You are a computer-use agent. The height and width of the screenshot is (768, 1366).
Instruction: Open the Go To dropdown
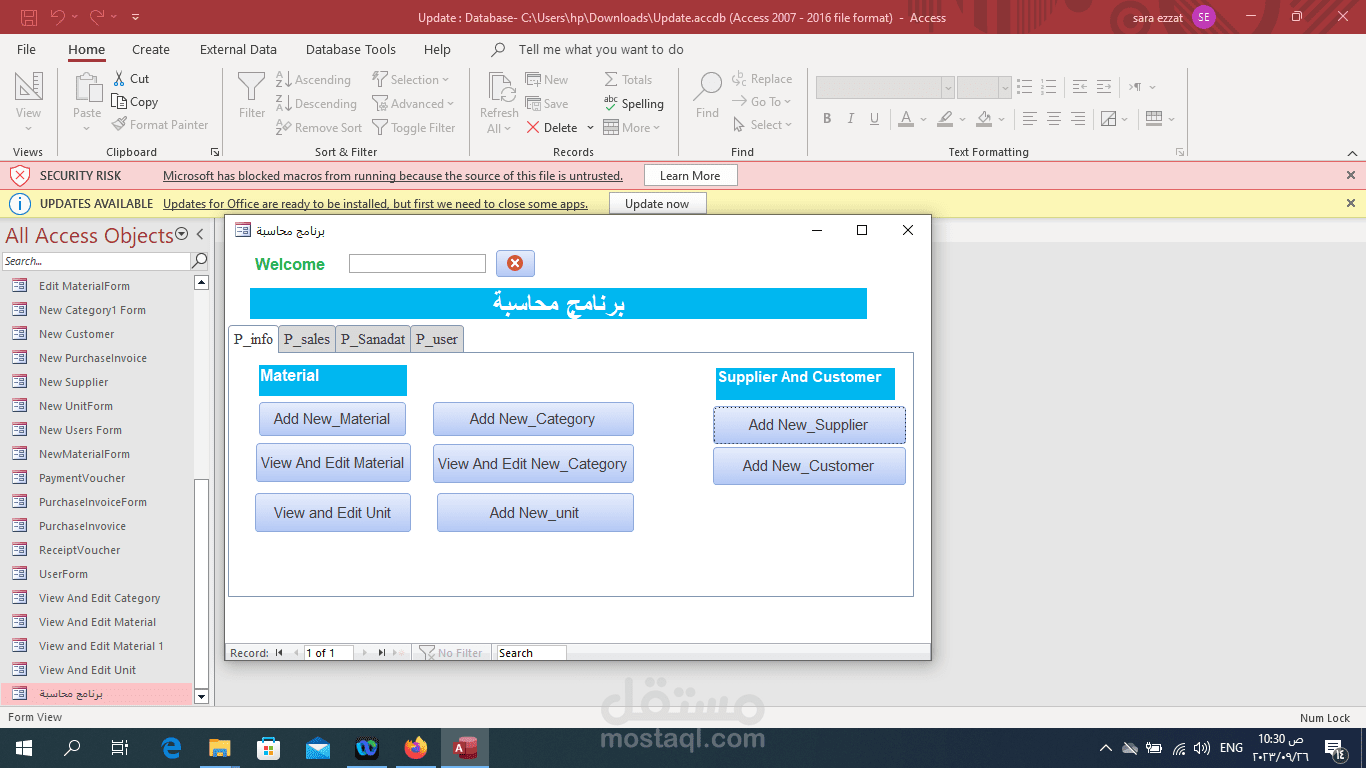(761, 102)
